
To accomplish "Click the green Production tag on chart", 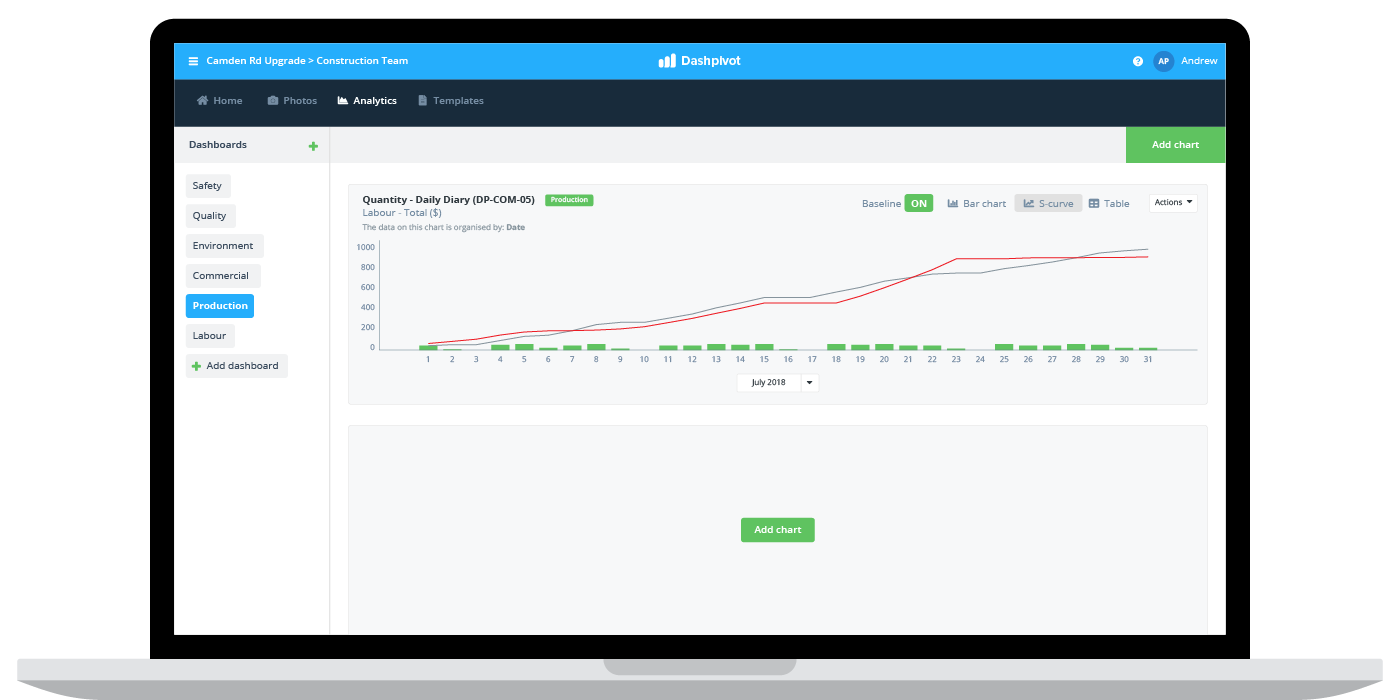I will pos(569,200).
